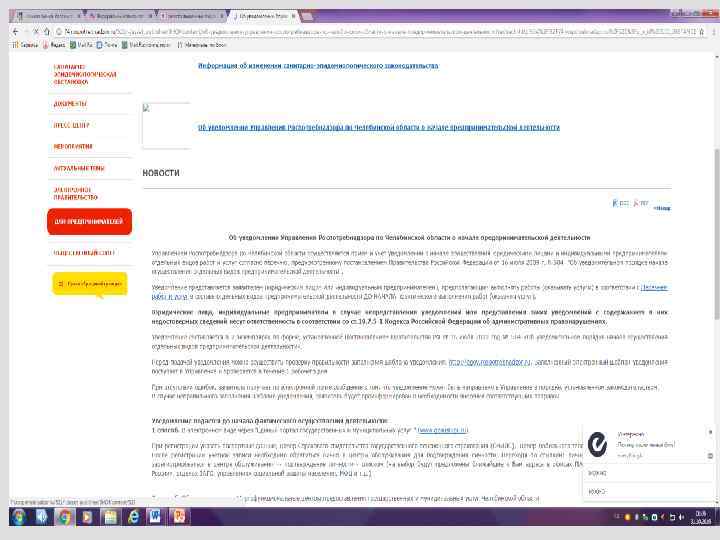Click the second button under the notification

(648, 491)
